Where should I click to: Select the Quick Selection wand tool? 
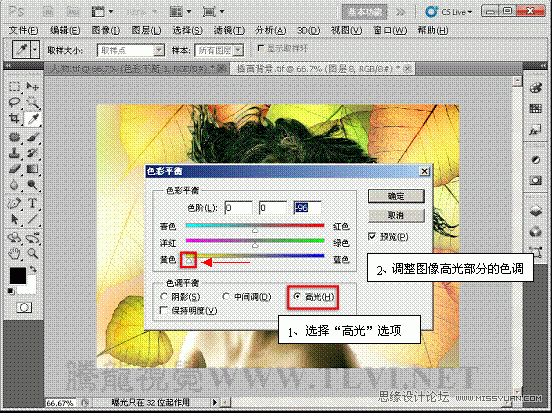click(33, 102)
